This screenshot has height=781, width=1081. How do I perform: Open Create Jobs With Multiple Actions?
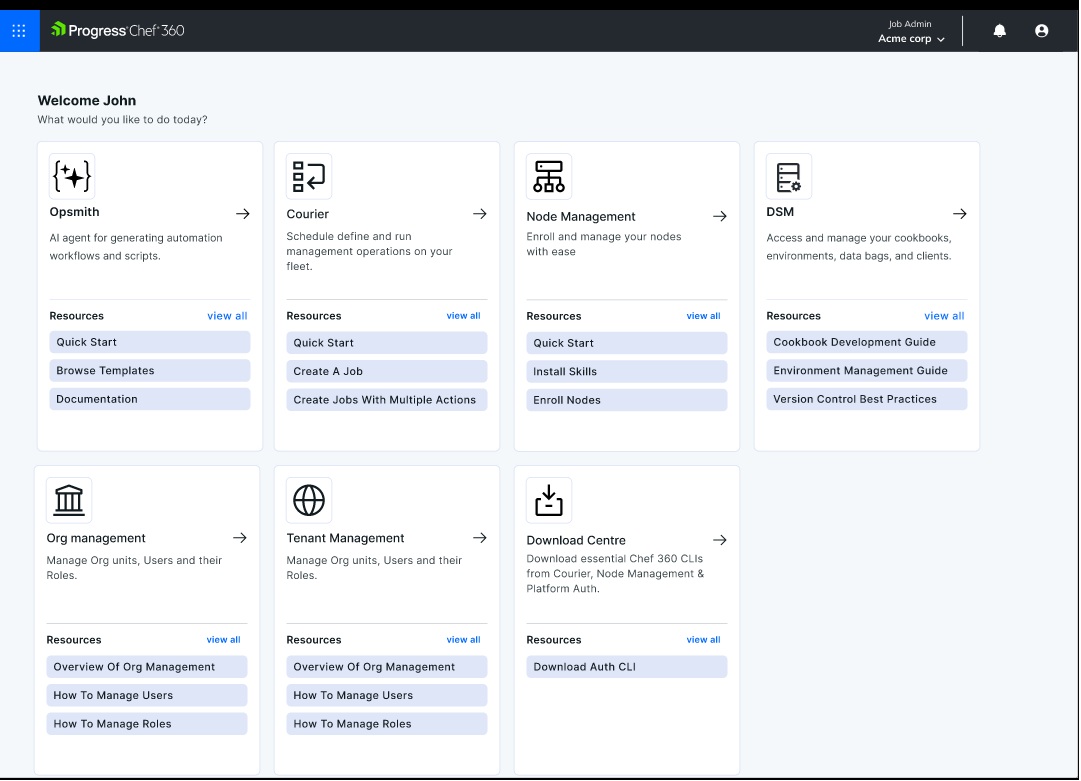[x=387, y=400]
